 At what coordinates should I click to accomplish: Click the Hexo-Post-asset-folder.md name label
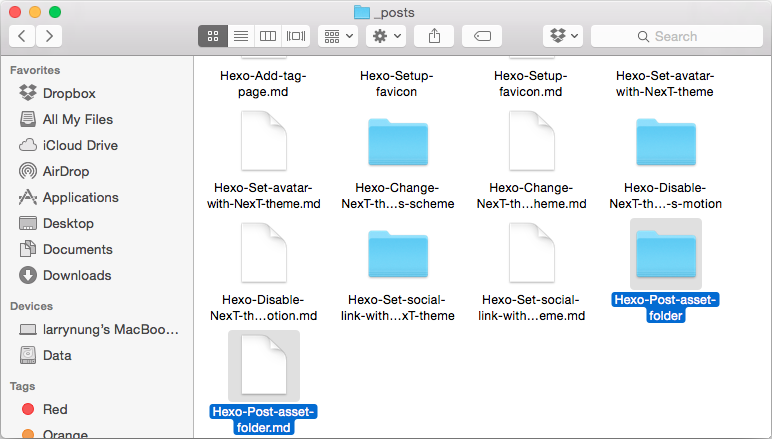[264, 419]
